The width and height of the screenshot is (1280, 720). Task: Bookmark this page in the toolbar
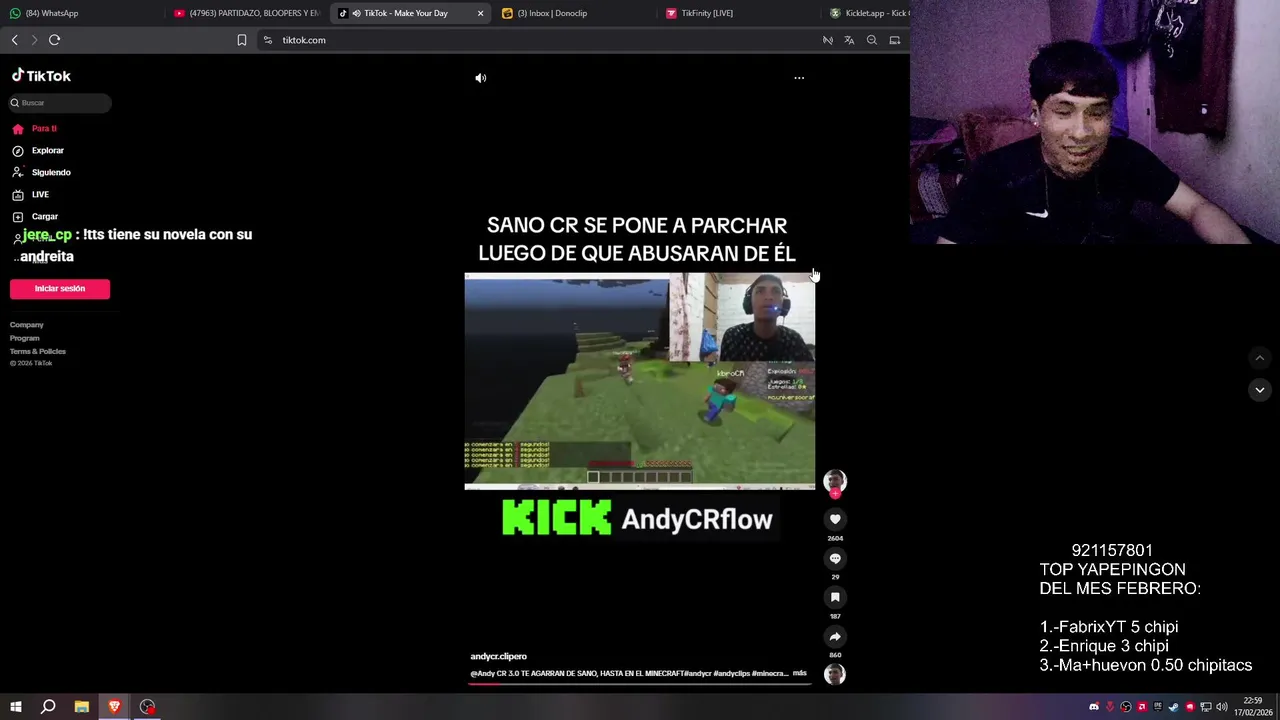pos(242,40)
